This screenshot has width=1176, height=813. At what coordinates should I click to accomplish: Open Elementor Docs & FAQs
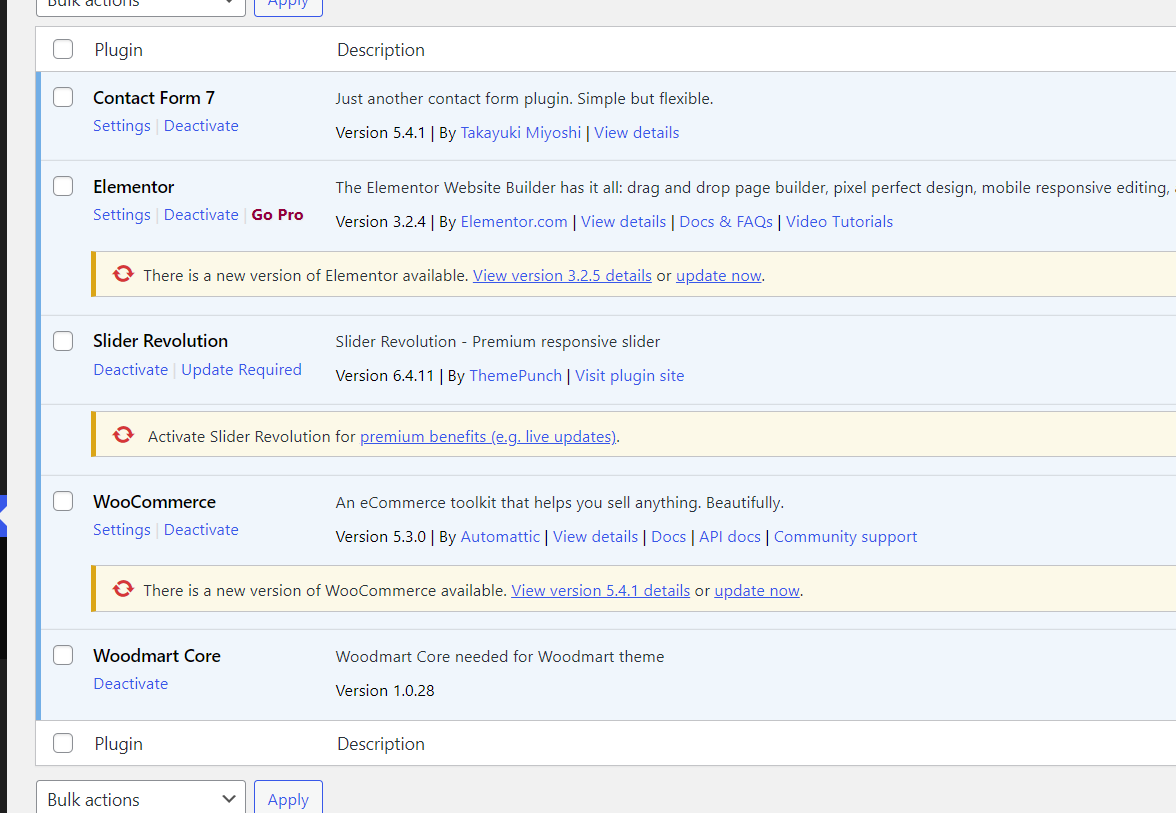pyautogui.click(x=726, y=222)
